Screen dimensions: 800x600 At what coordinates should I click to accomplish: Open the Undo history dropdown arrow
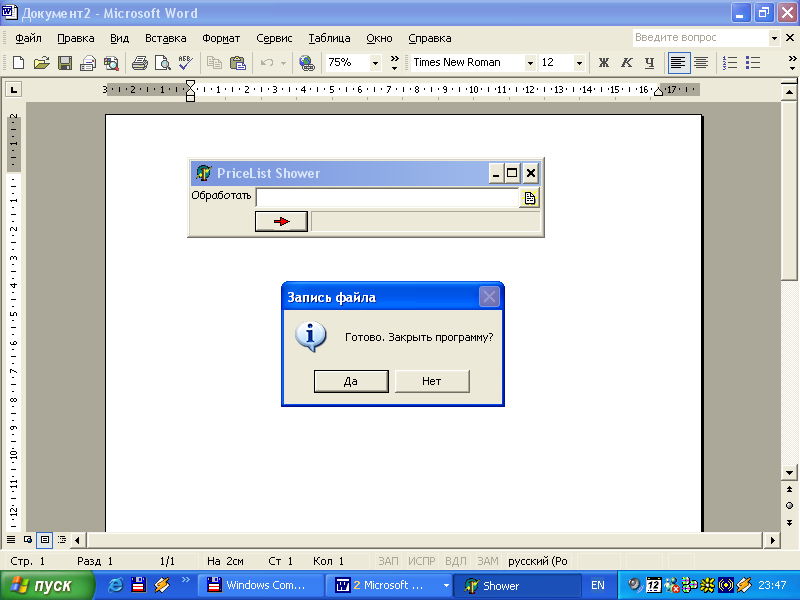tap(284, 63)
